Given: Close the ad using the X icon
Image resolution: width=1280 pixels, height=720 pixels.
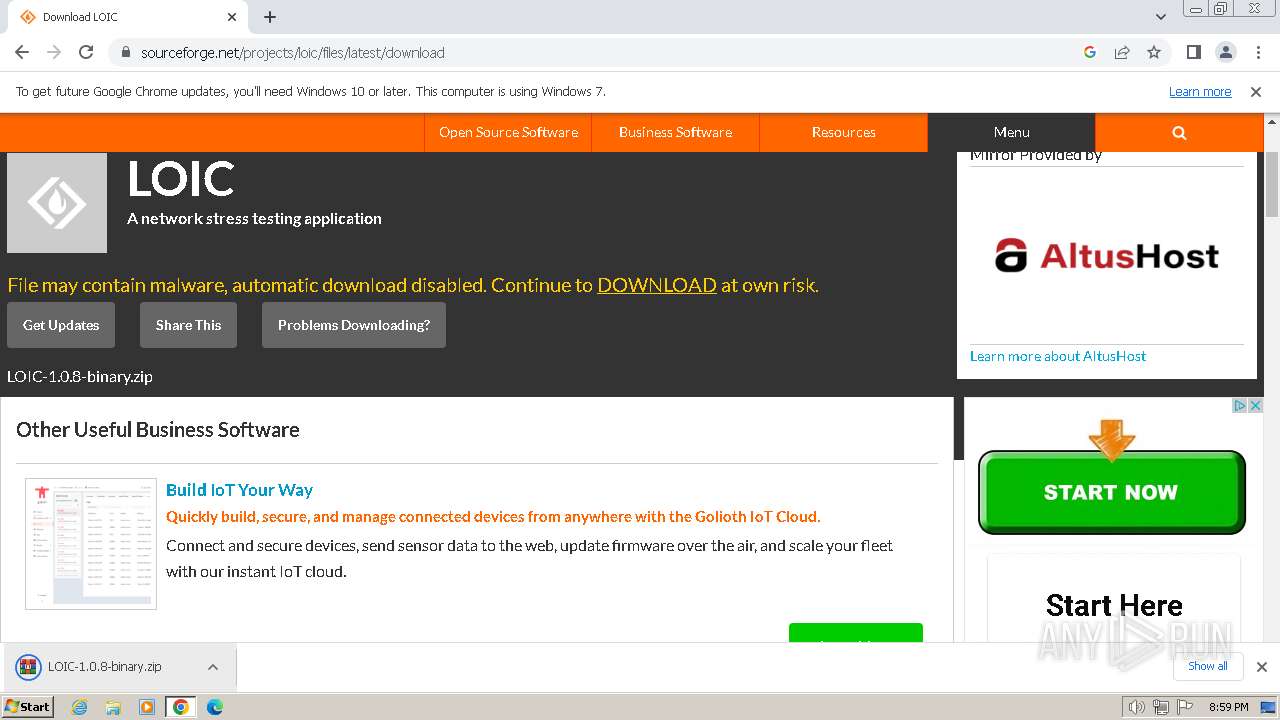Looking at the screenshot, I should (1256, 405).
